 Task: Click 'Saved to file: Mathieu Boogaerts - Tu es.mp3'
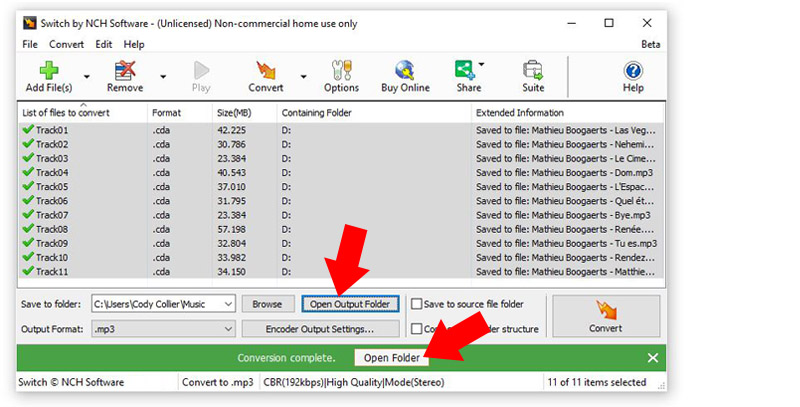(x=566, y=243)
